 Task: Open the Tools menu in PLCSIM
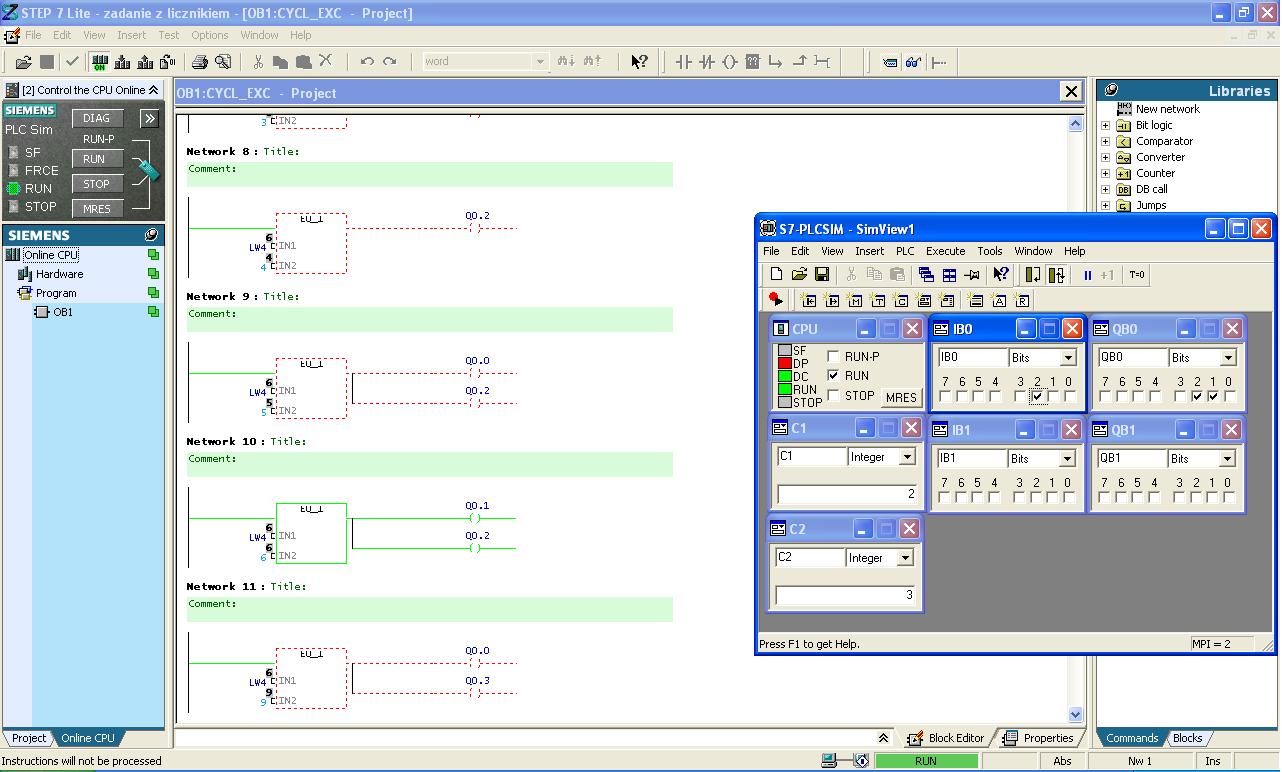[x=990, y=251]
